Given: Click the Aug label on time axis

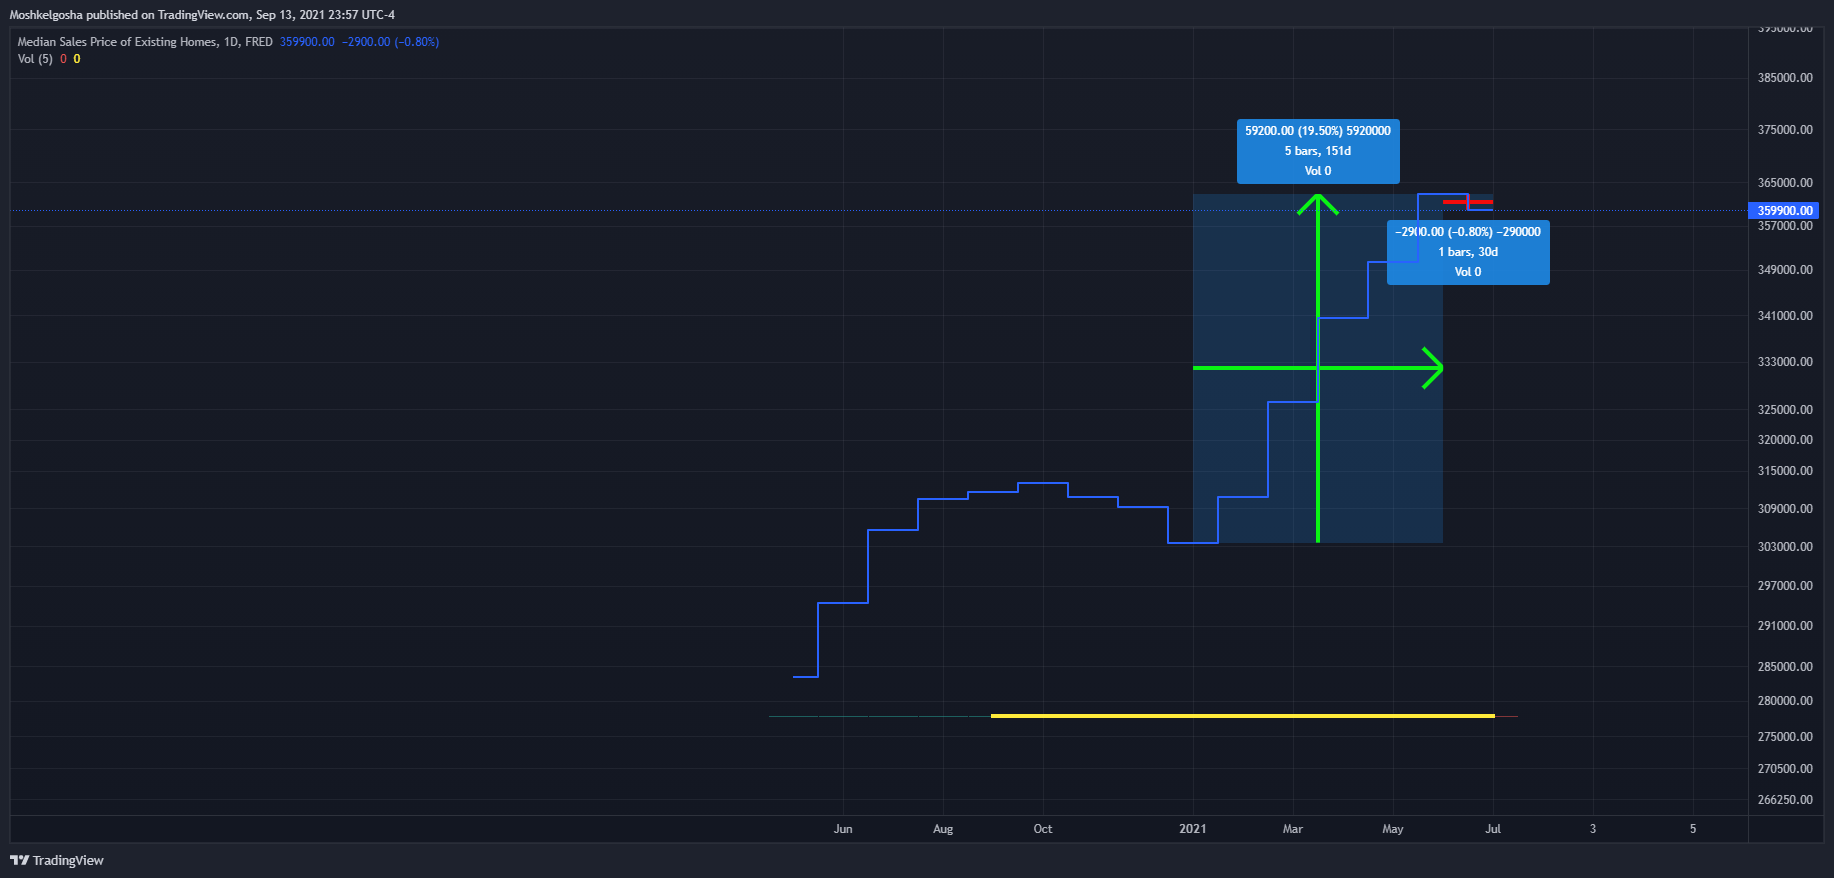Looking at the screenshot, I should [x=943, y=829].
